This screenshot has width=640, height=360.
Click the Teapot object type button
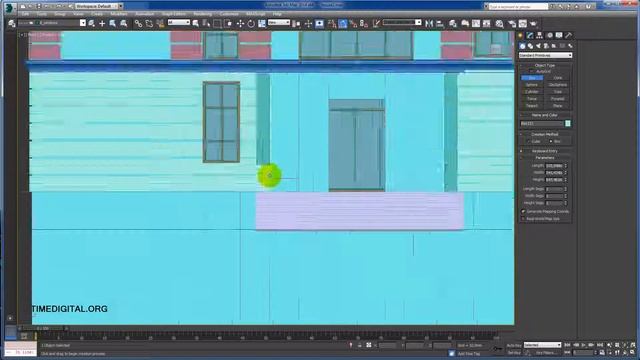[x=532, y=106]
